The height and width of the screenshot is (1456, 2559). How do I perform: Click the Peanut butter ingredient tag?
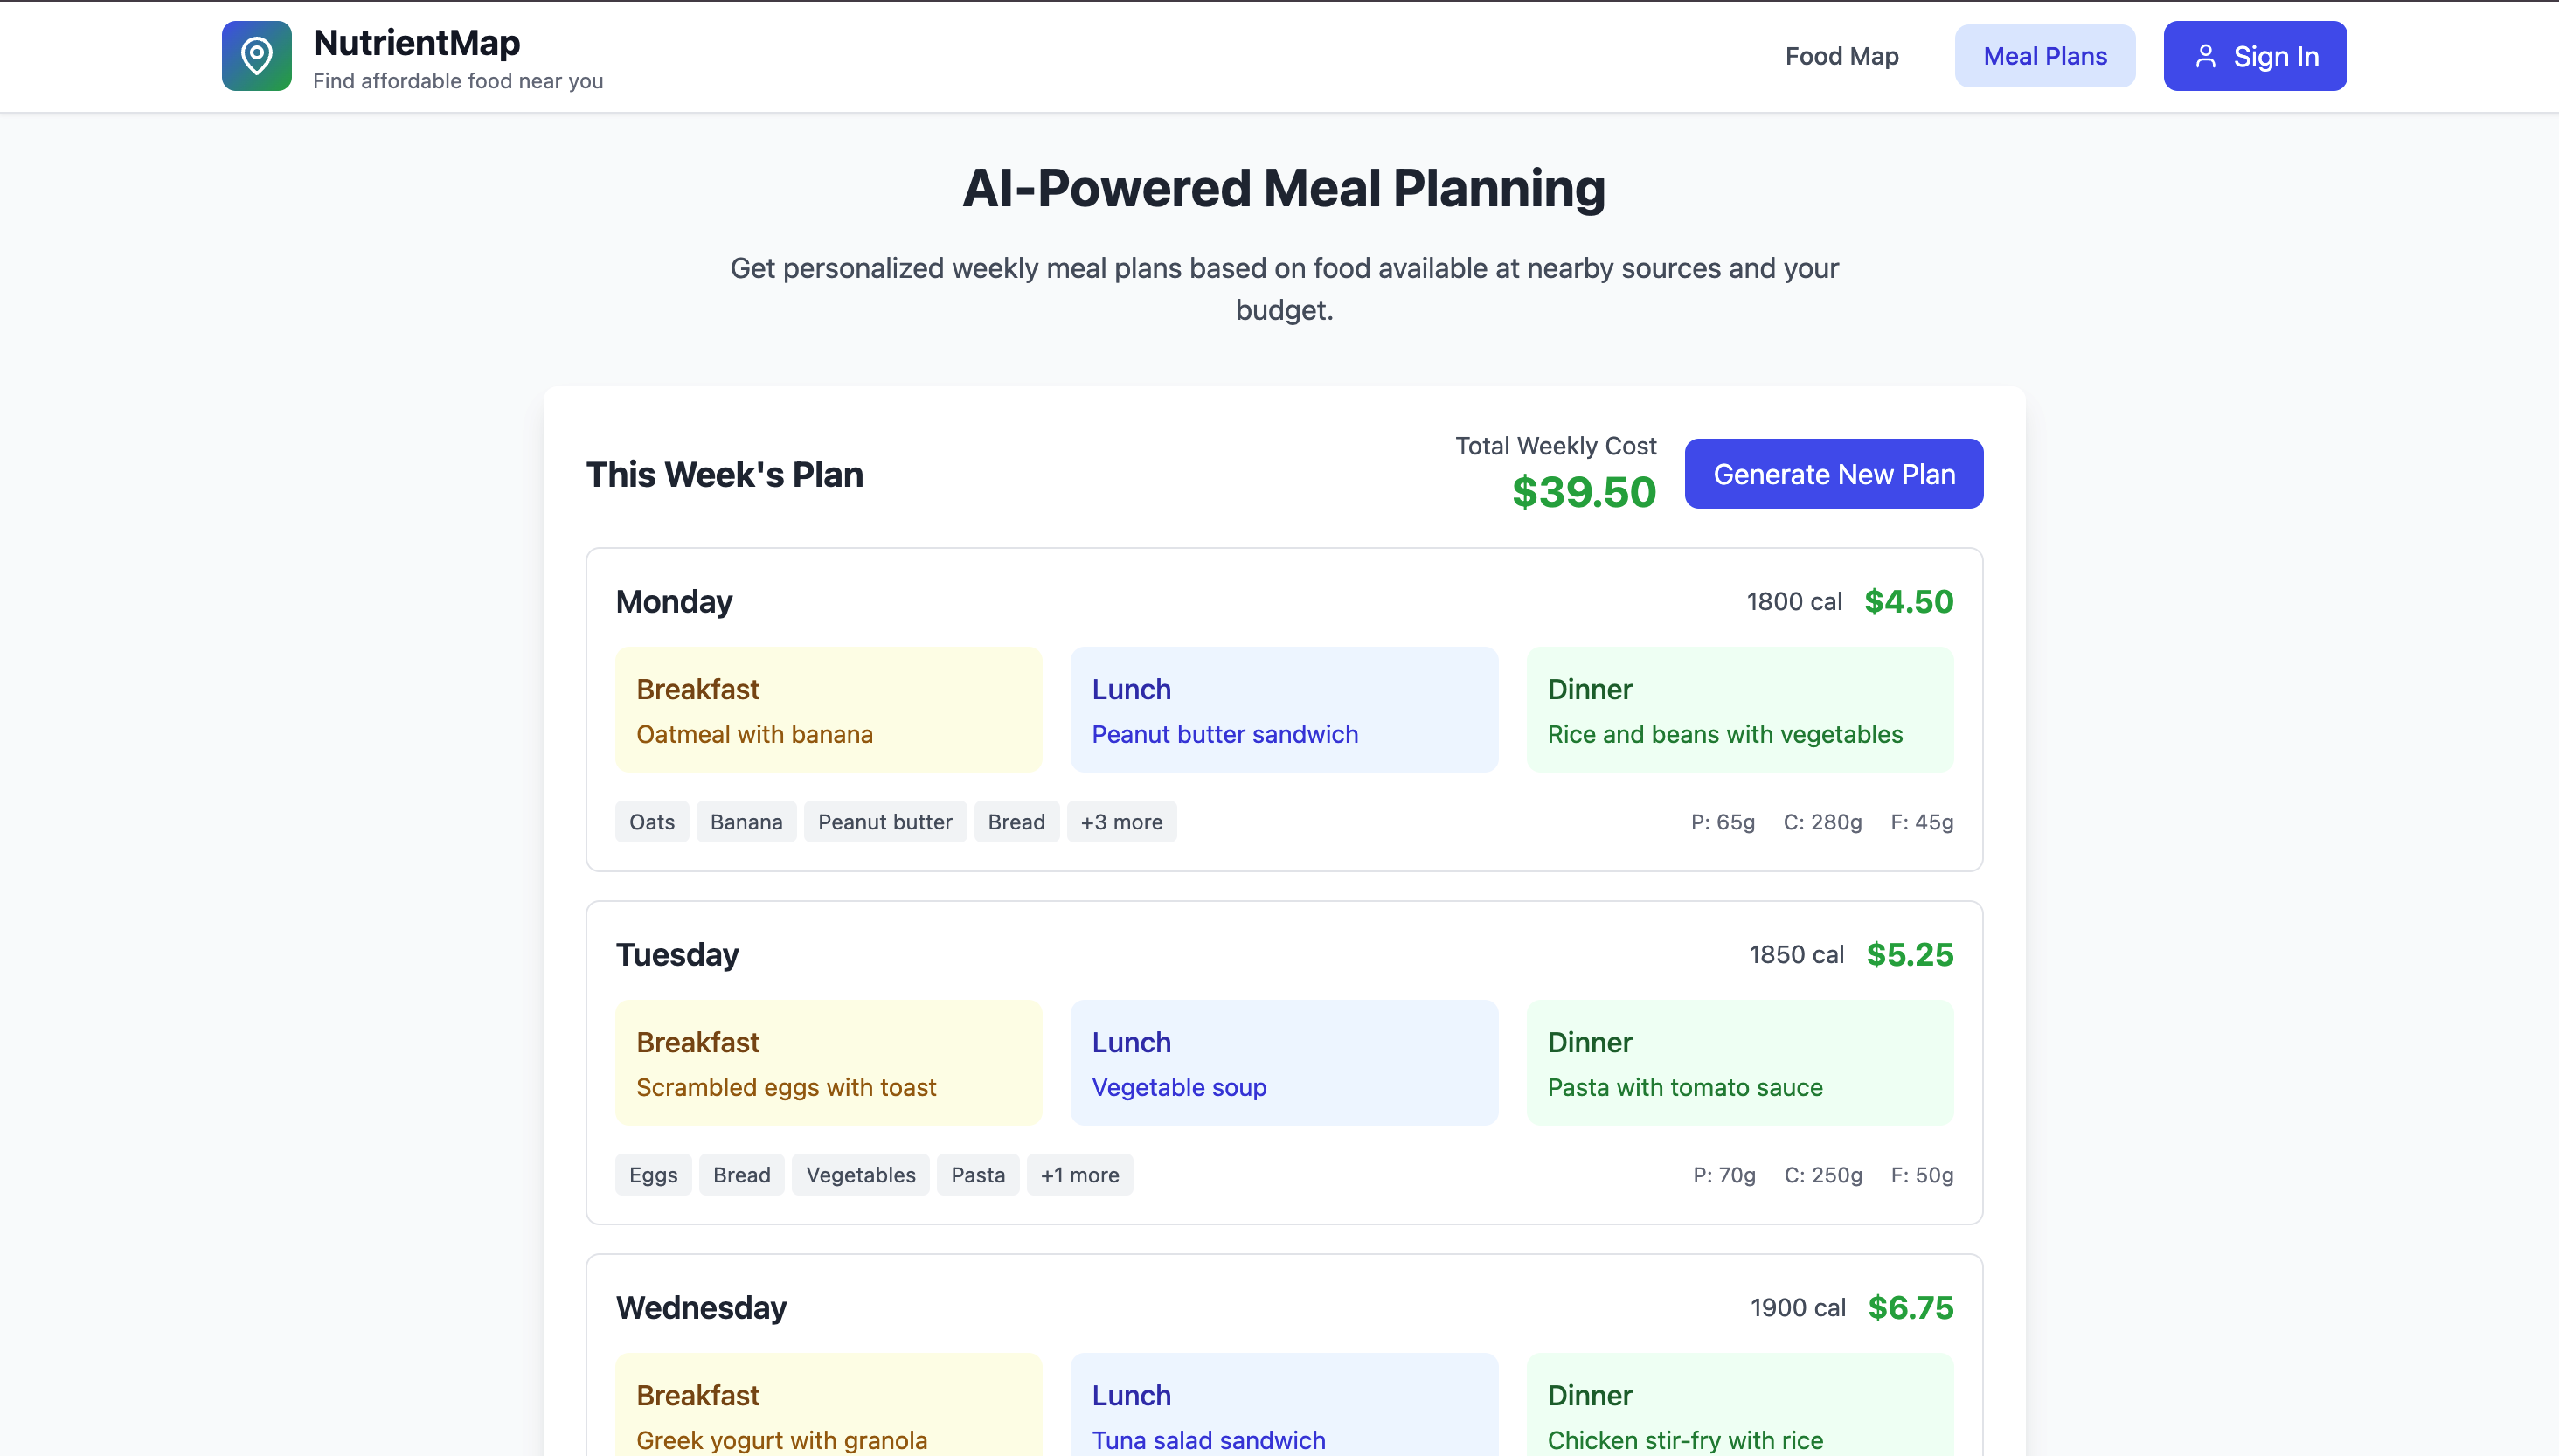(x=884, y=822)
